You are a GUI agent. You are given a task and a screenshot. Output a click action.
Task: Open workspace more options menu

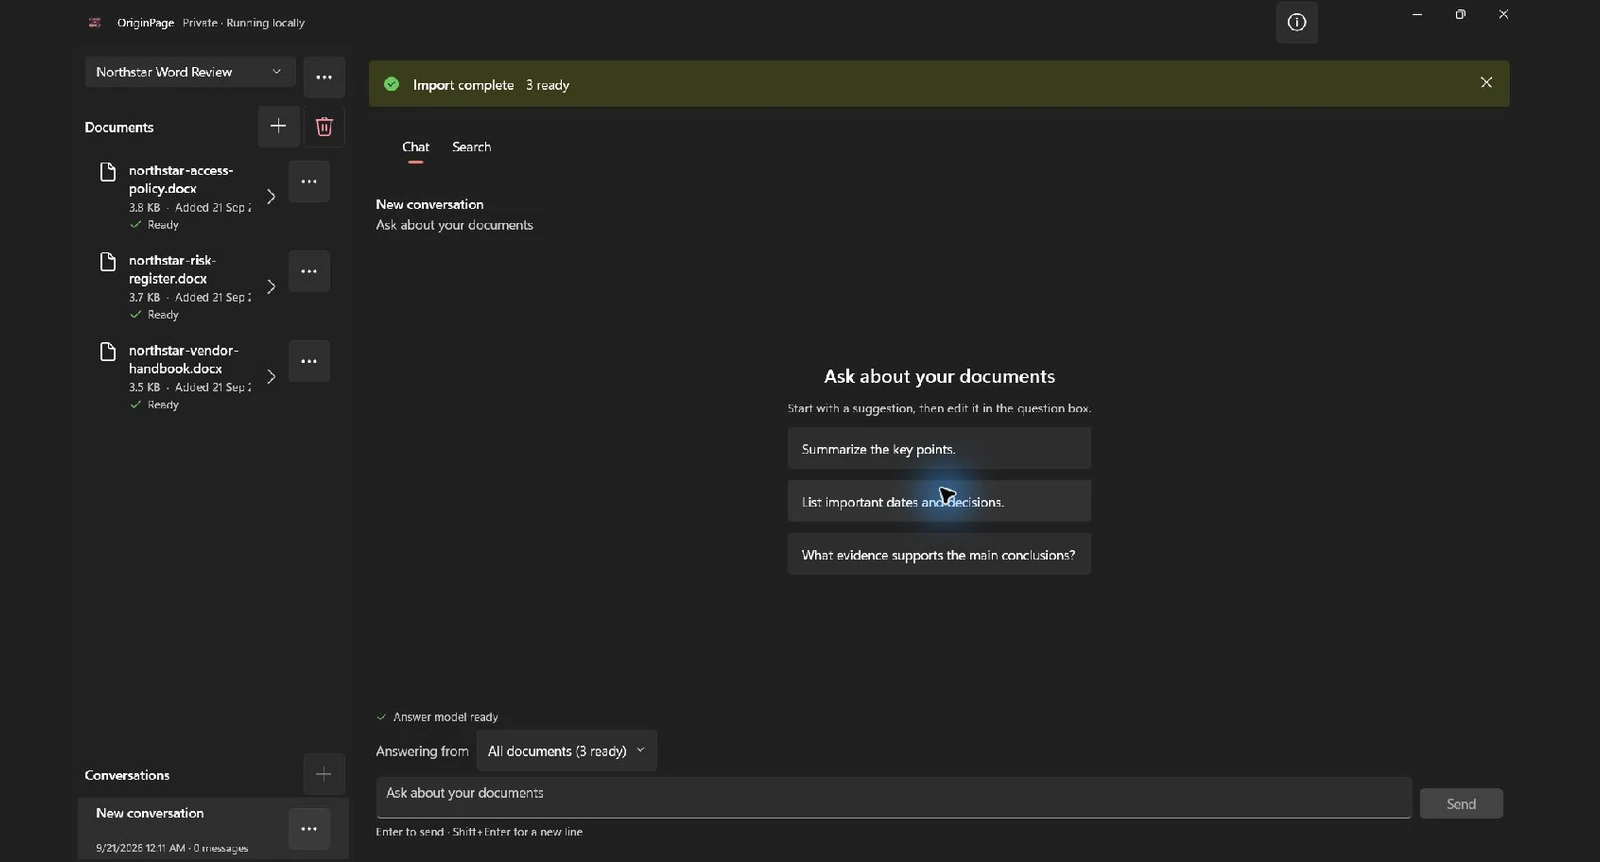[x=324, y=77]
